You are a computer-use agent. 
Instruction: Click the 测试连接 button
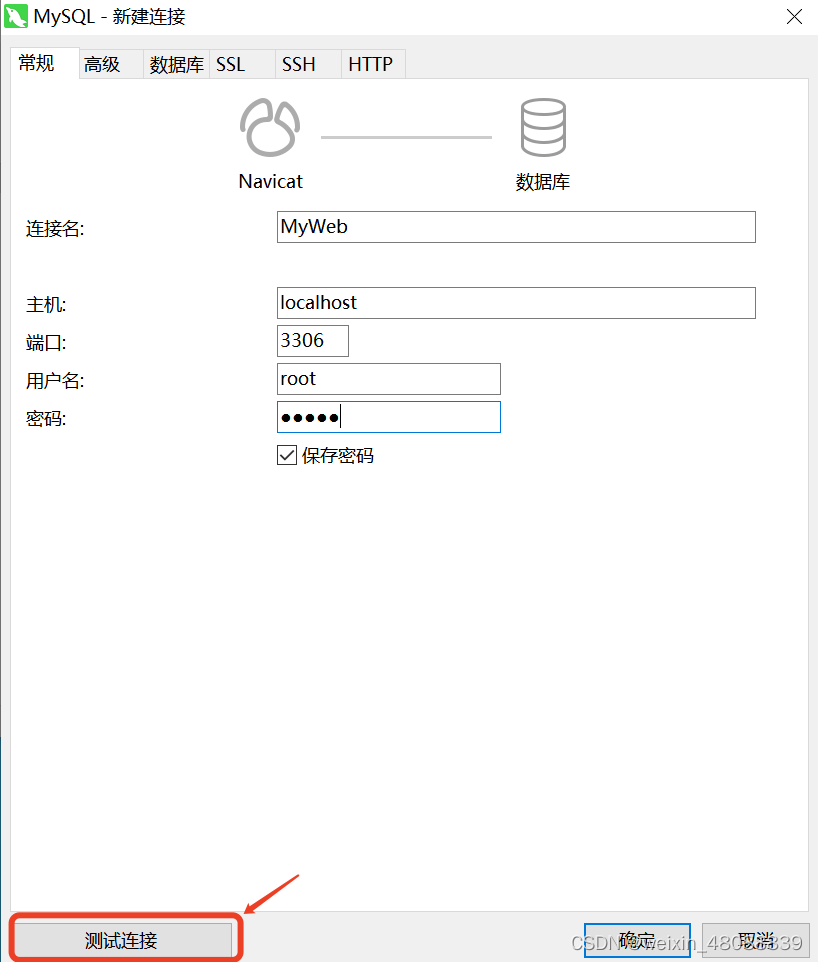click(x=123, y=939)
